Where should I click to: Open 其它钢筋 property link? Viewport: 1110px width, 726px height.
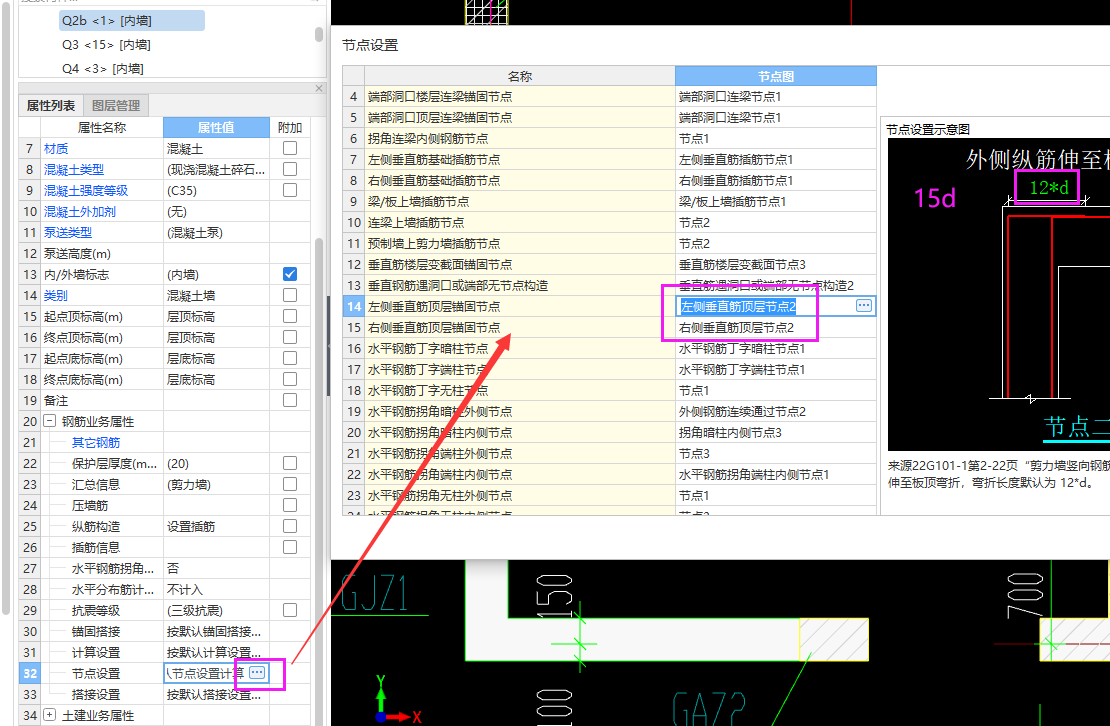tap(96, 442)
